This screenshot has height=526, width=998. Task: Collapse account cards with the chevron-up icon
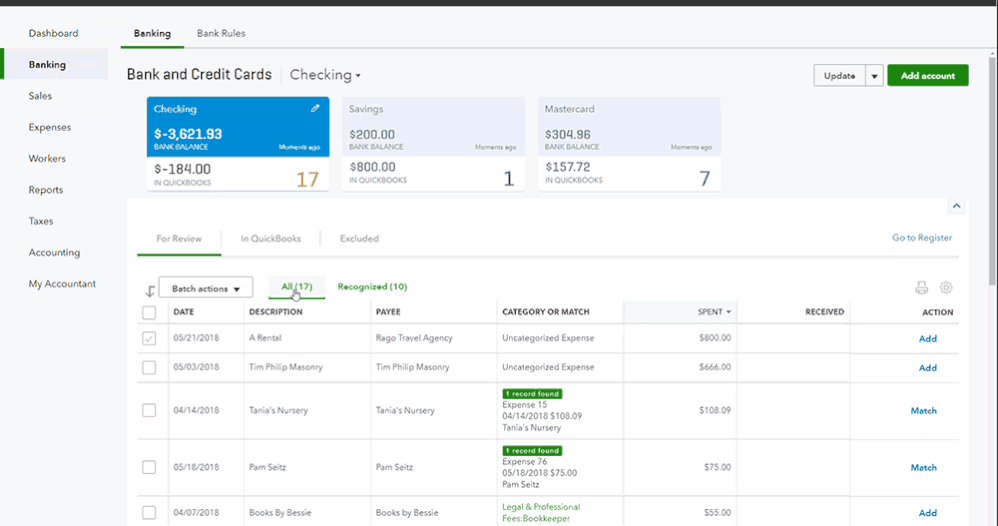tap(956, 206)
